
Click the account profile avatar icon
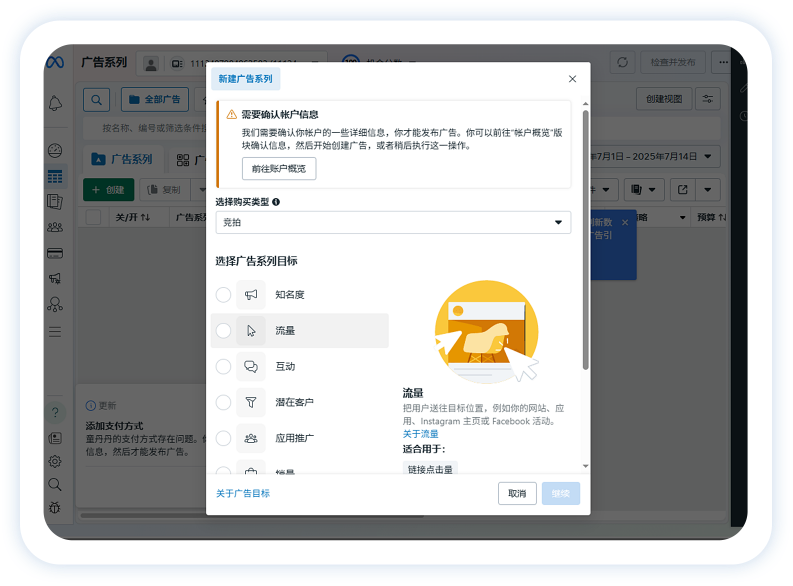[151, 64]
